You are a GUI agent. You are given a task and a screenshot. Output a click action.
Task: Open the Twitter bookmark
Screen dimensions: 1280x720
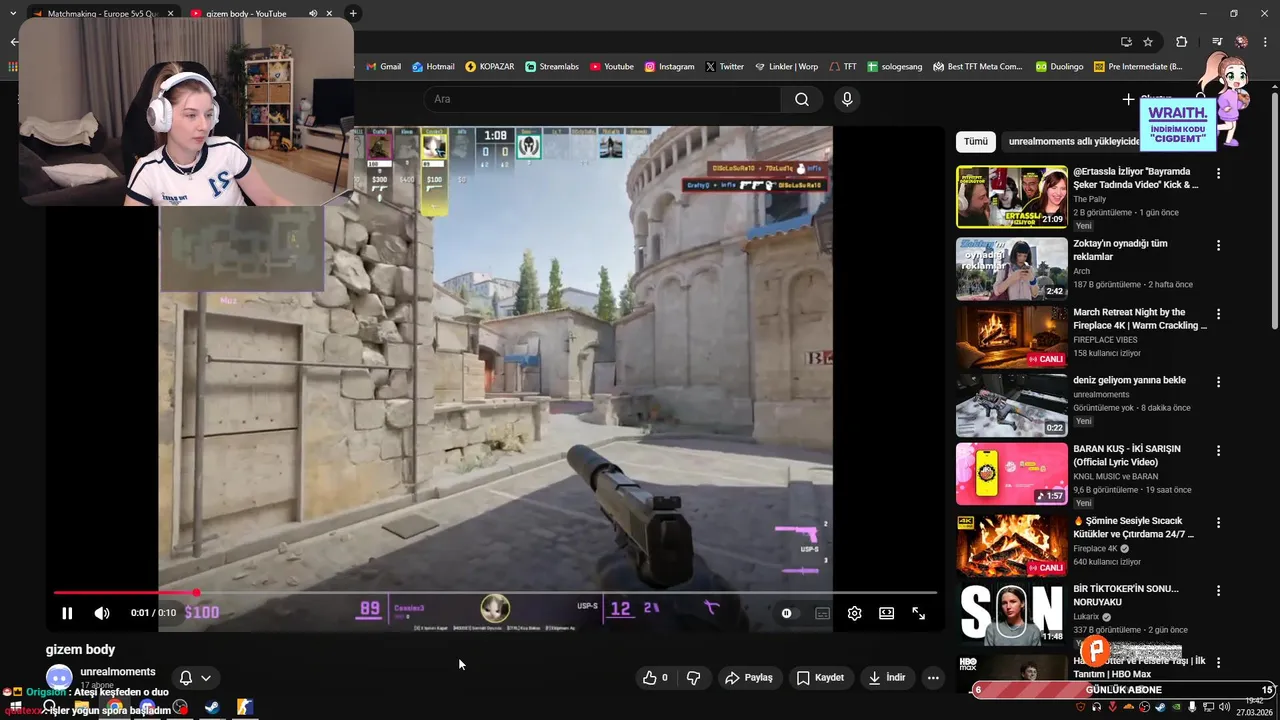click(725, 66)
